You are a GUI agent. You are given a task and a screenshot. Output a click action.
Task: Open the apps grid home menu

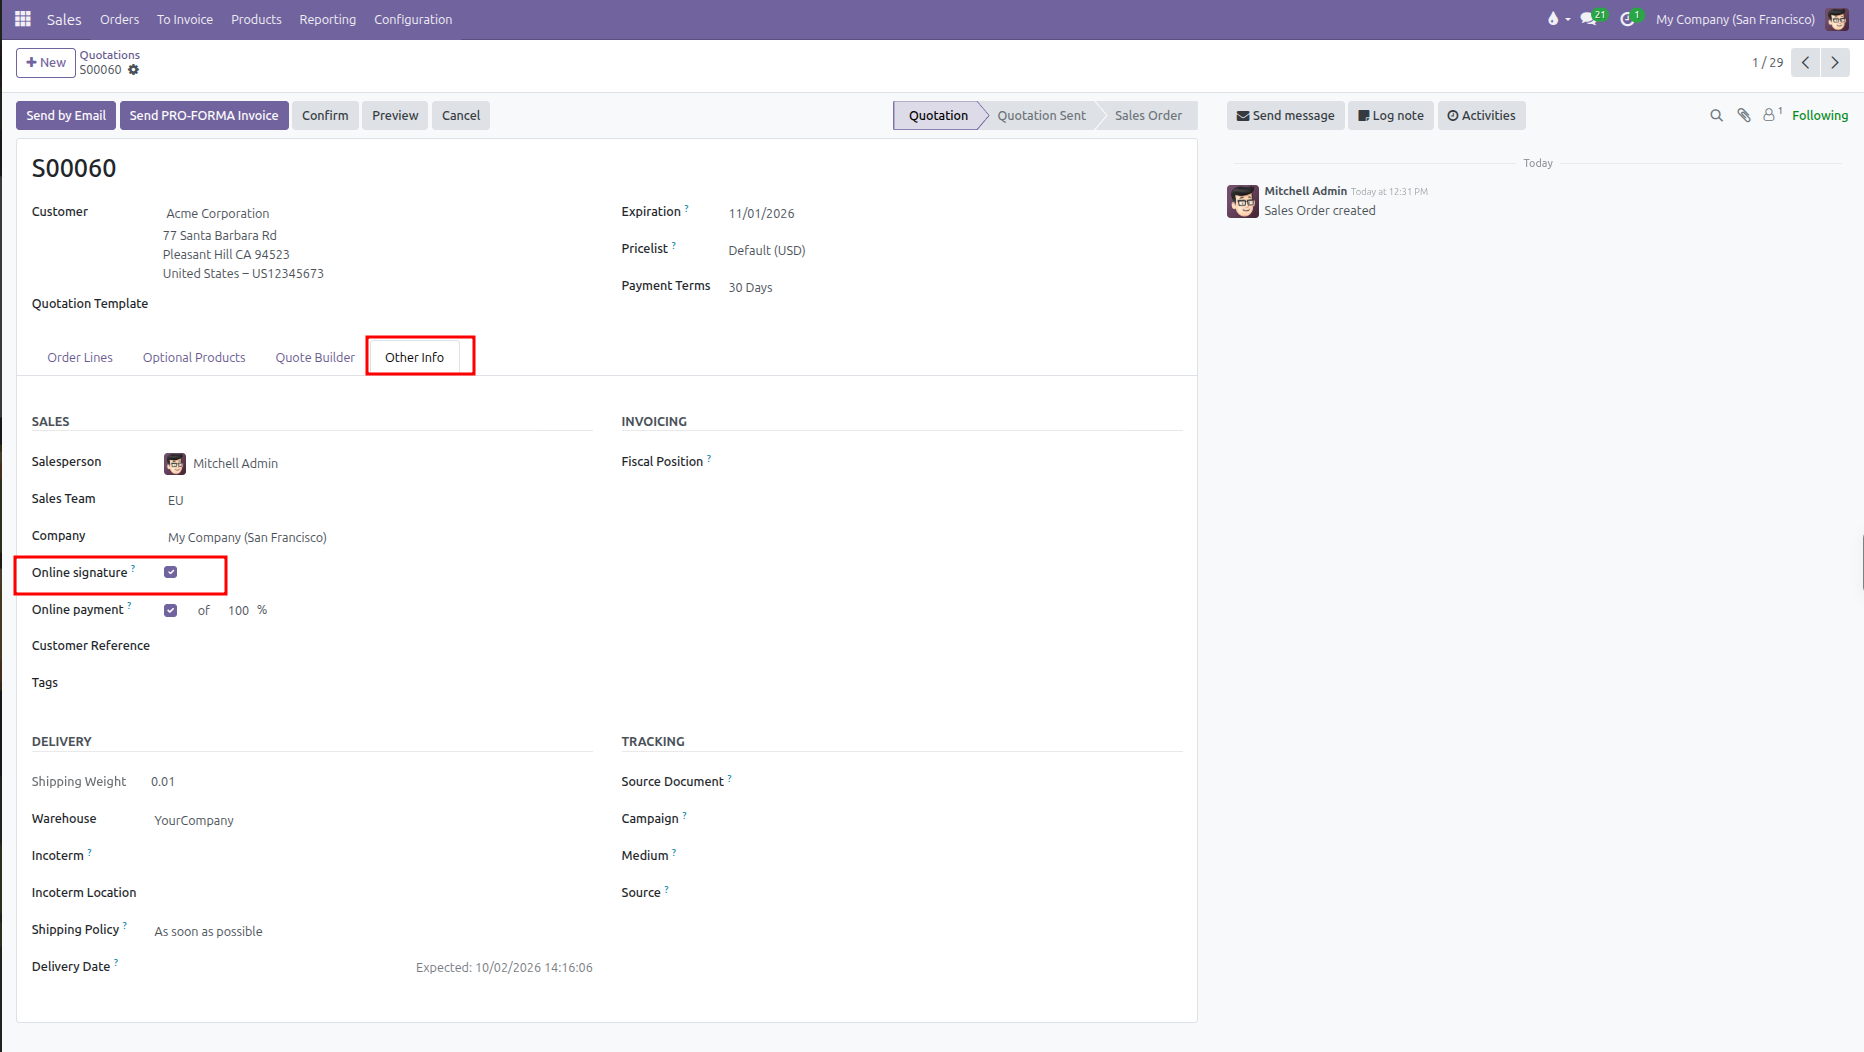(23, 19)
